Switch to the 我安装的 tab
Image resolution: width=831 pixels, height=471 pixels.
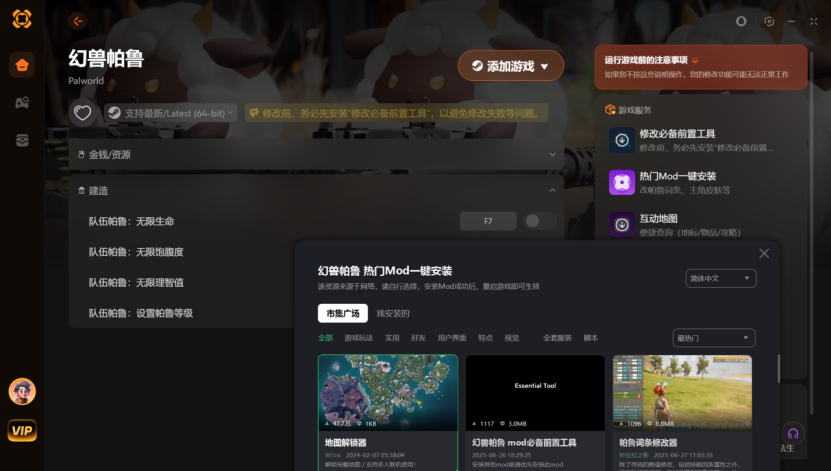pyautogui.click(x=393, y=314)
